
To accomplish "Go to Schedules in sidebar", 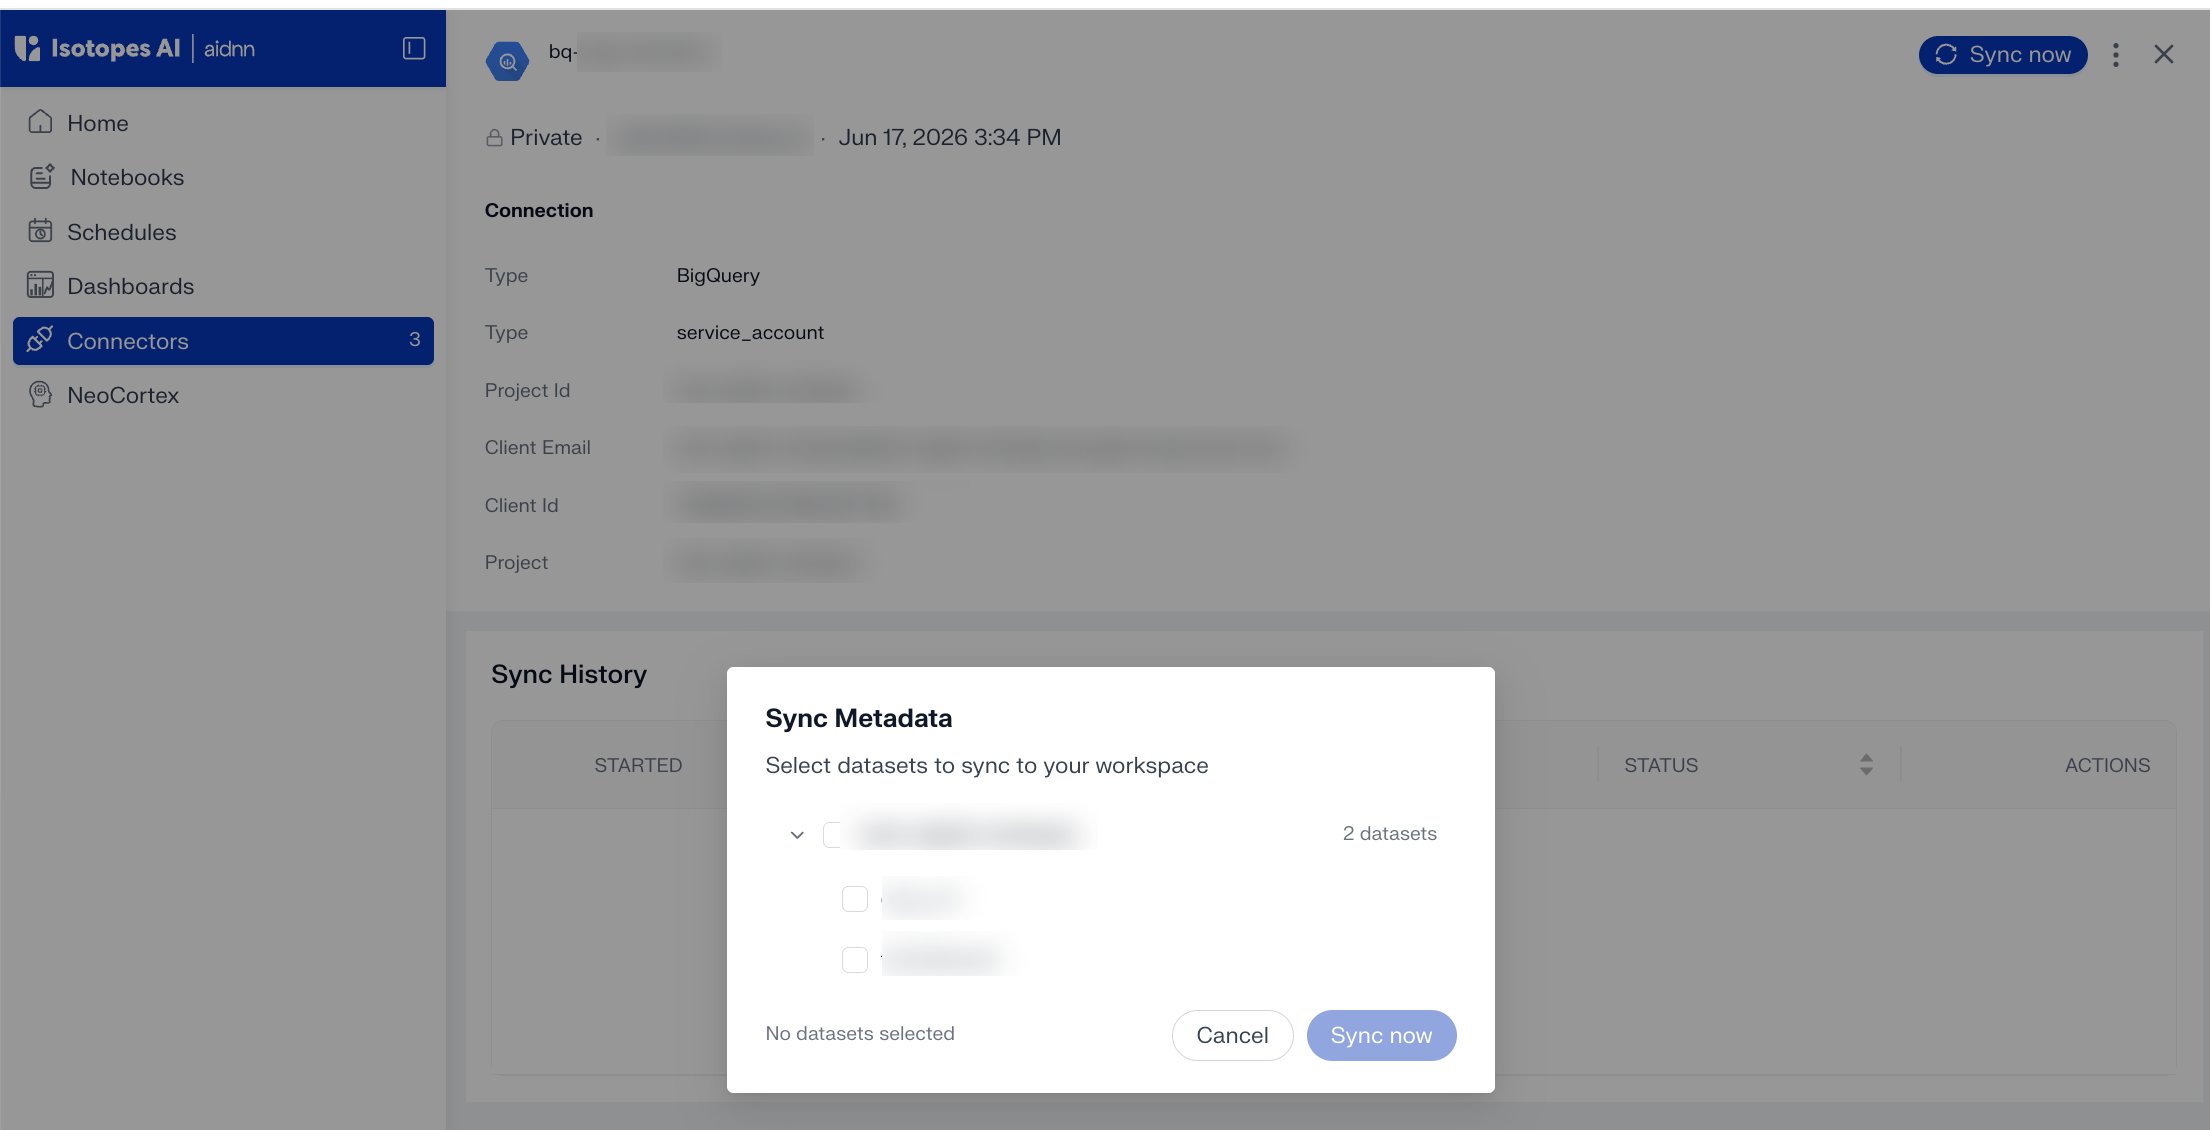I will click(223, 232).
